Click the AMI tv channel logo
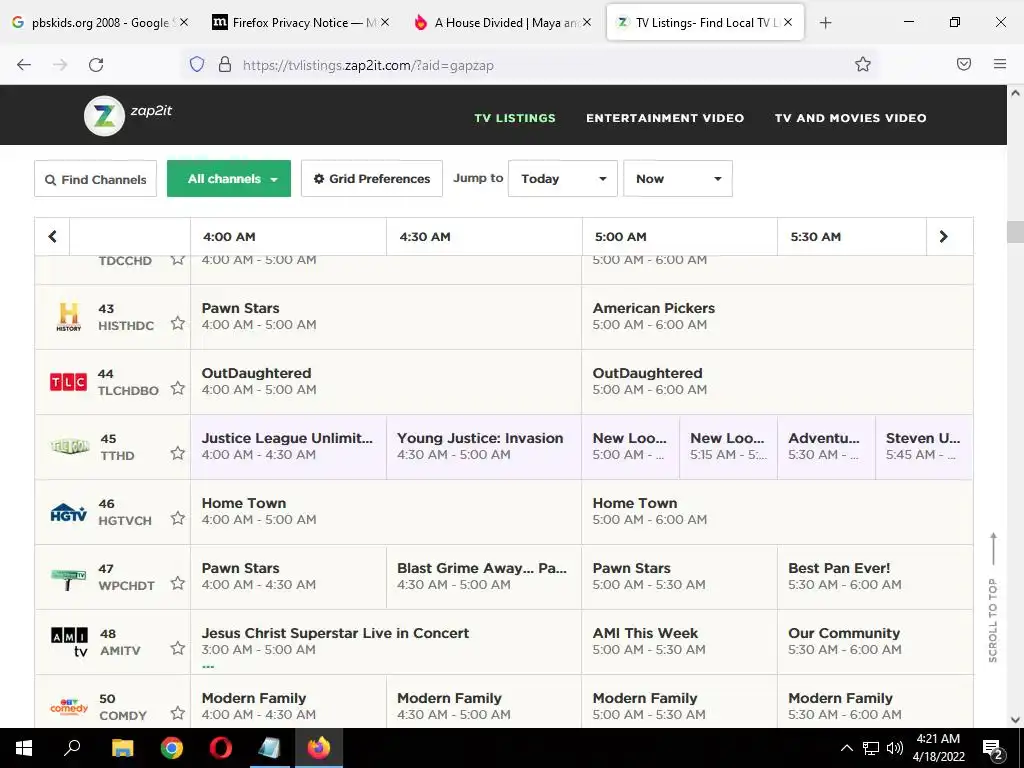The height and width of the screenshot is (768, 1024). tap(69, 642)
